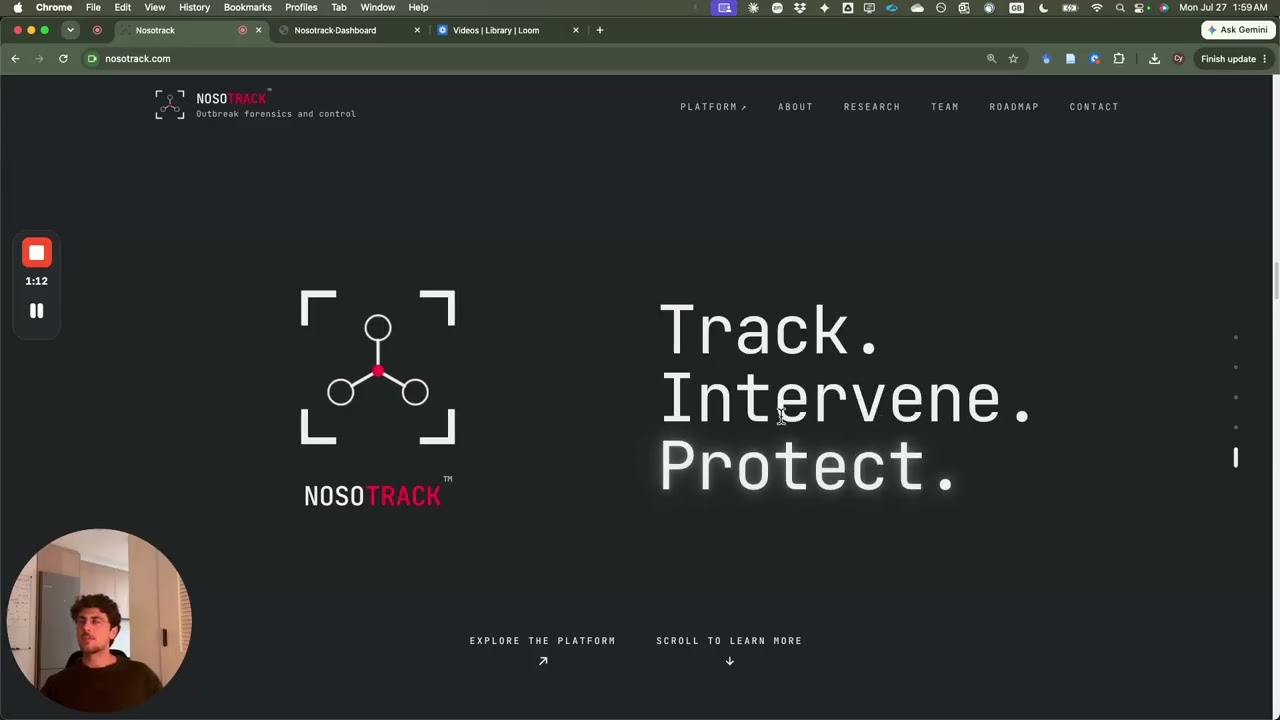Click the large Nosotrack hero logo
The image size is (1280, 720).
[378, 398]
